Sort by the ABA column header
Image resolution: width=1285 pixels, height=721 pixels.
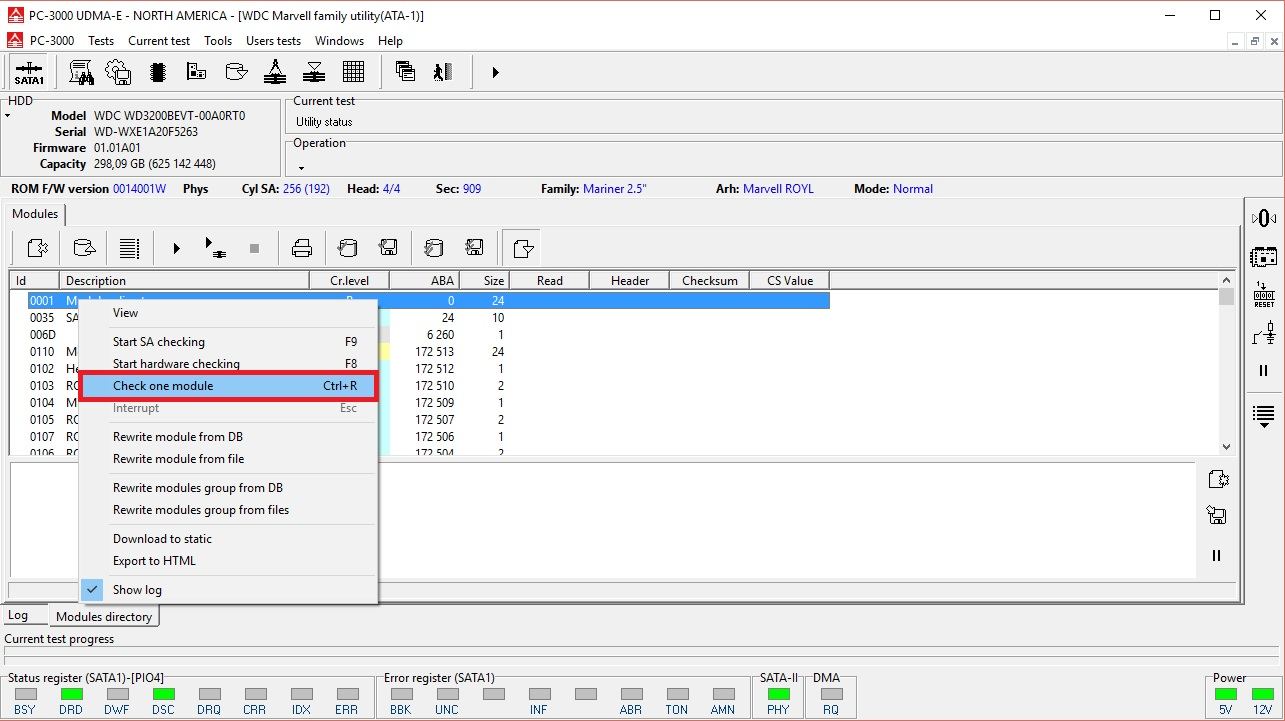tap(425, 281)
